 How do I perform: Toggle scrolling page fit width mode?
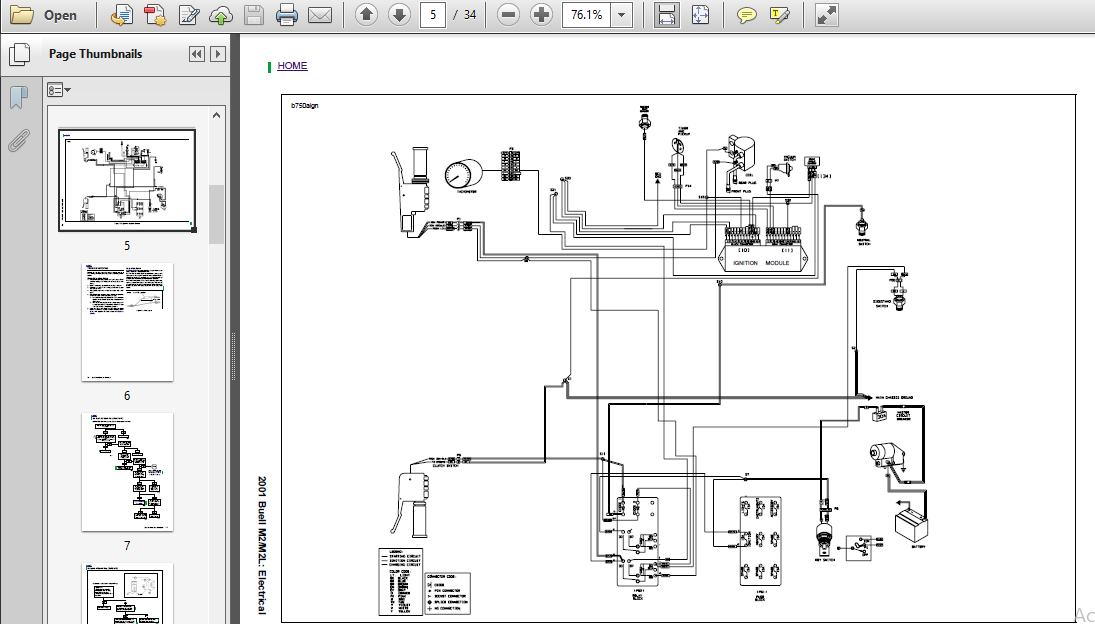coord(667,15)
